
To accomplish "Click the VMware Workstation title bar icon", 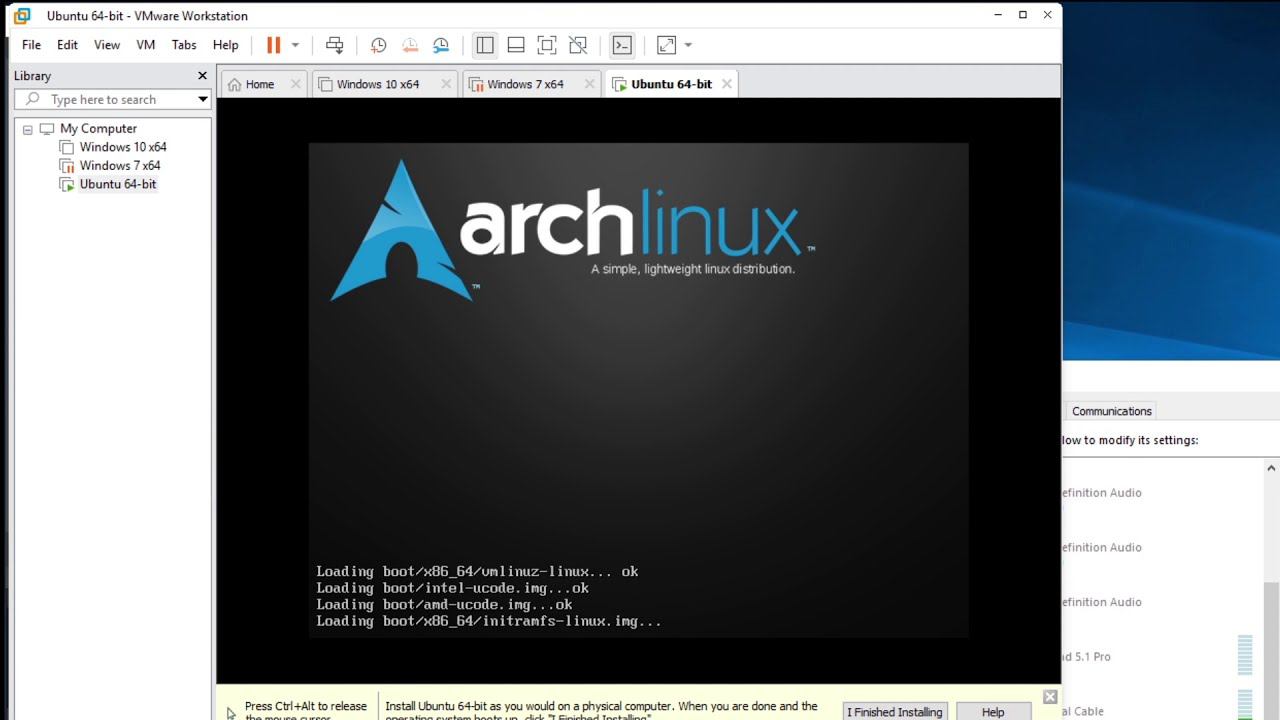I will 22,15.
